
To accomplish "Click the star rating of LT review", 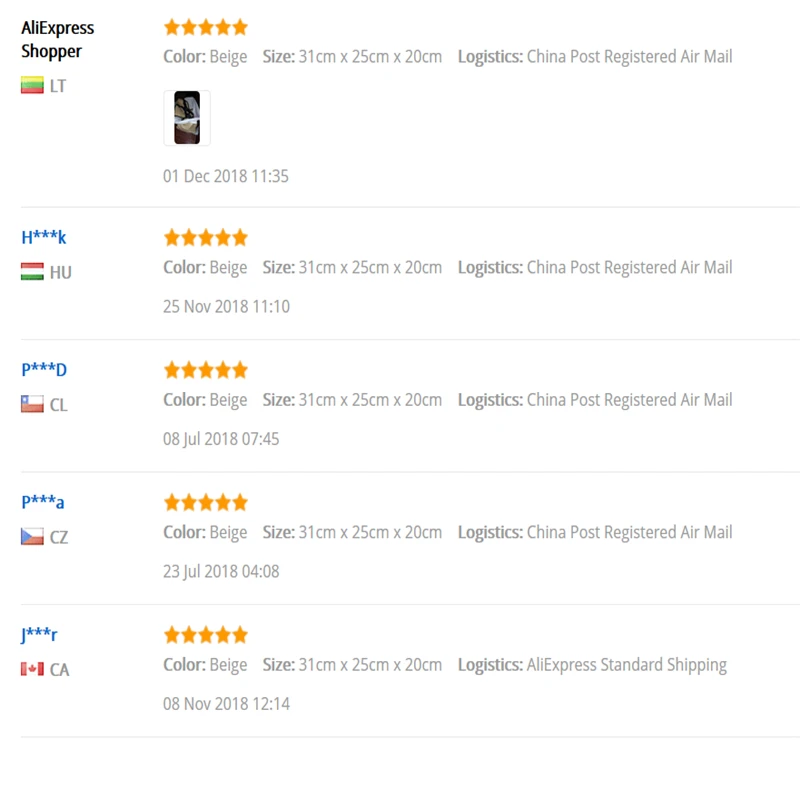I will [x=206, y=27].
